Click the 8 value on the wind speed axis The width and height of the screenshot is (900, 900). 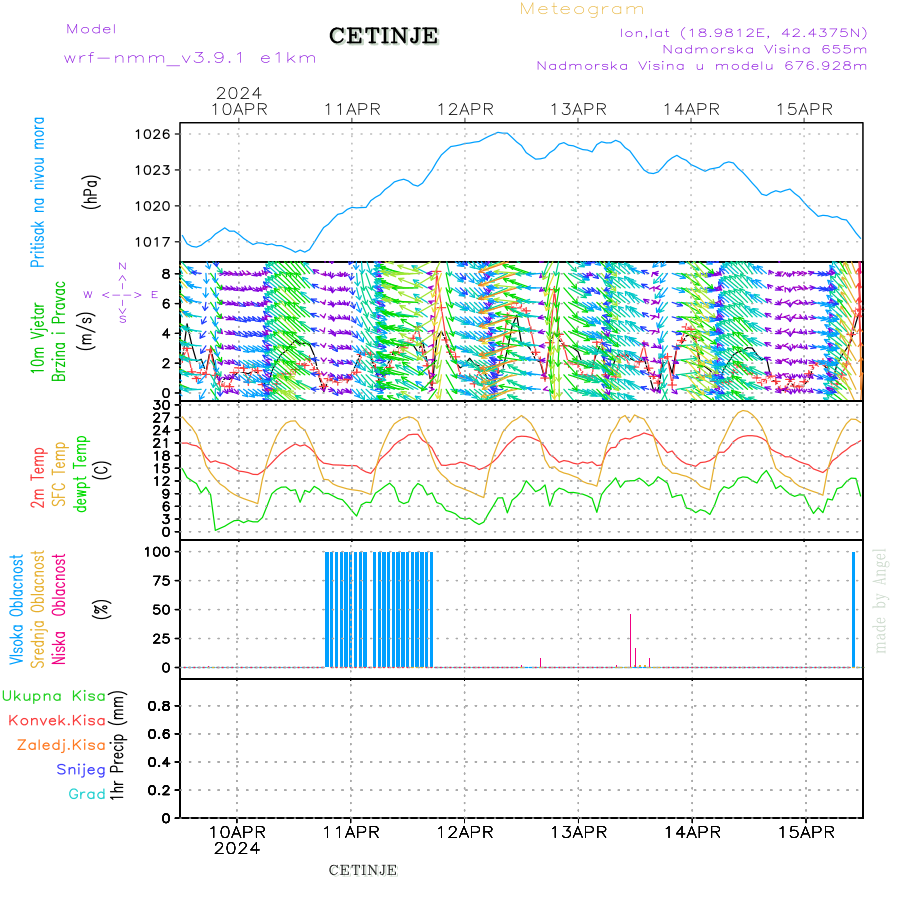point(166,274)
